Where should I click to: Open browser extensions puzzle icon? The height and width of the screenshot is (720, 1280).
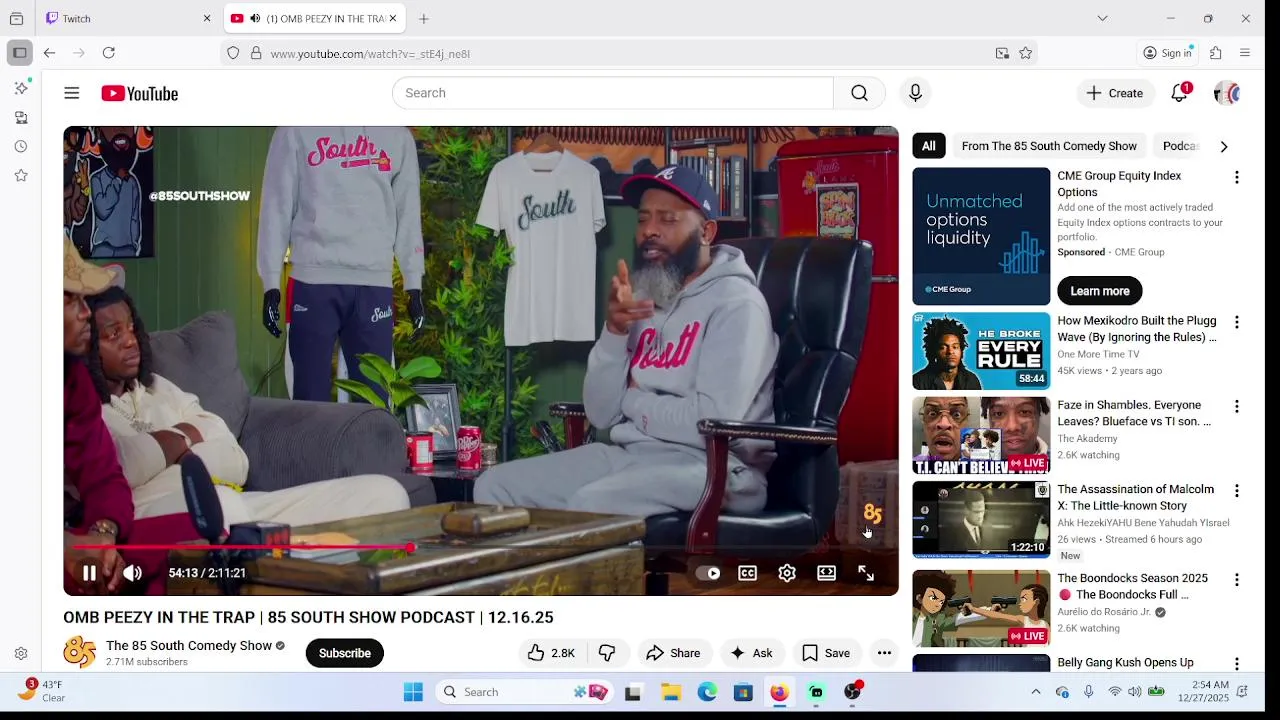(1216, 53)
